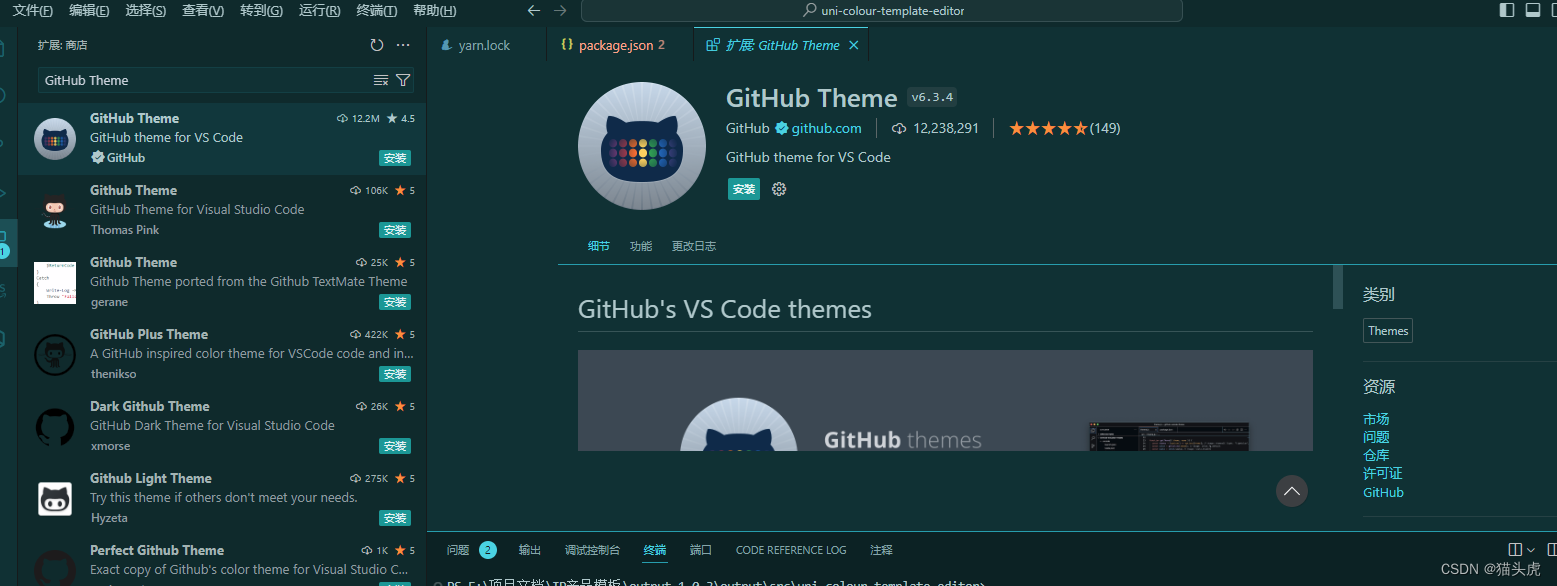Open the extensions filter funnel icon
The height and width of the screenshot is (586, 1557).
[x=402, y=79]
